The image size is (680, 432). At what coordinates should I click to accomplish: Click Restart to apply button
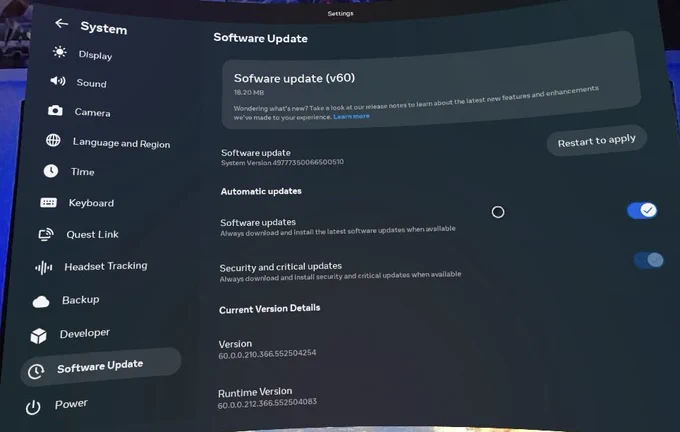[596, 141]
